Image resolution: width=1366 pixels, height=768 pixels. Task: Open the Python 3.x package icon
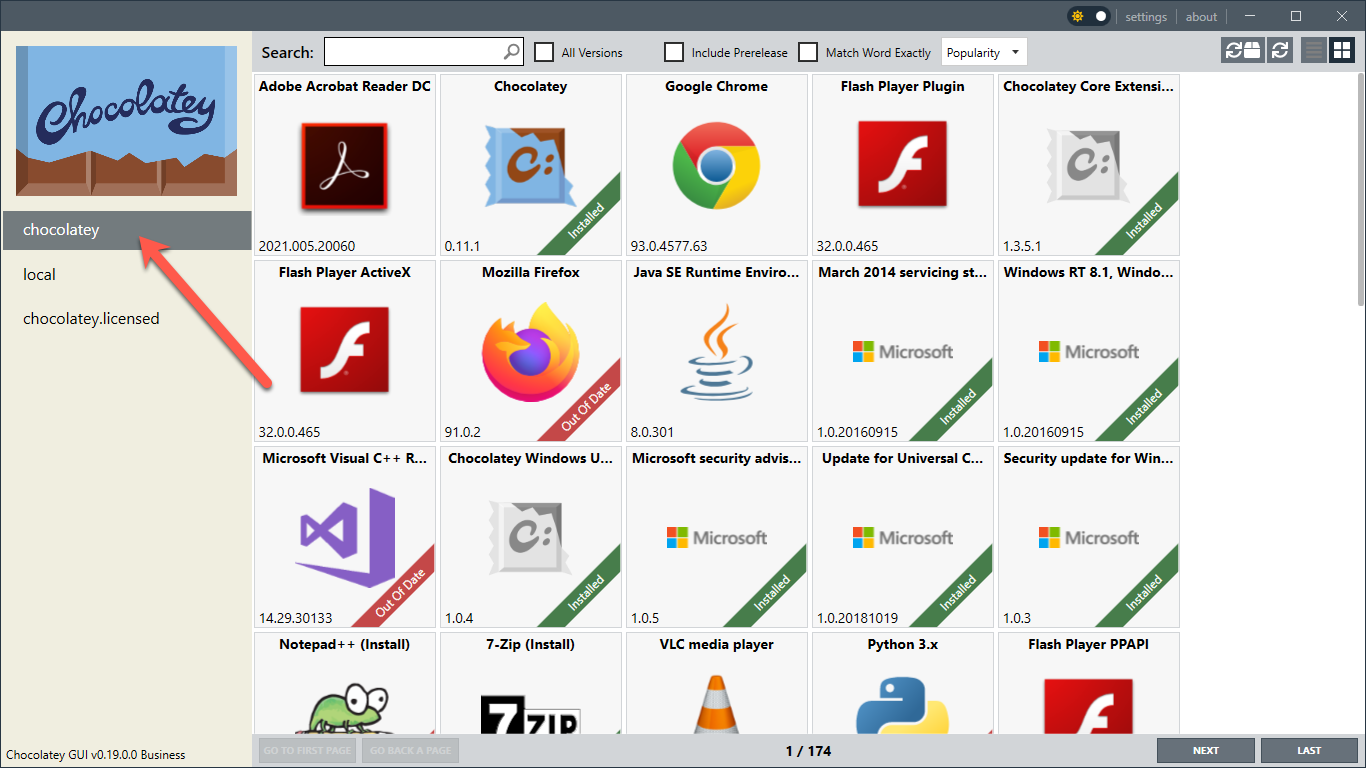tap(903, 705)
